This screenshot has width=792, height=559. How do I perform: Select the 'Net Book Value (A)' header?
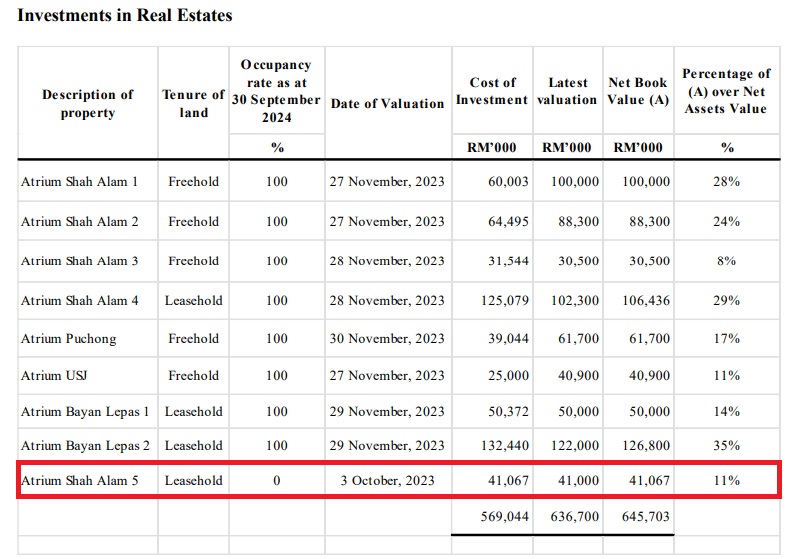(x=638, y=91)
